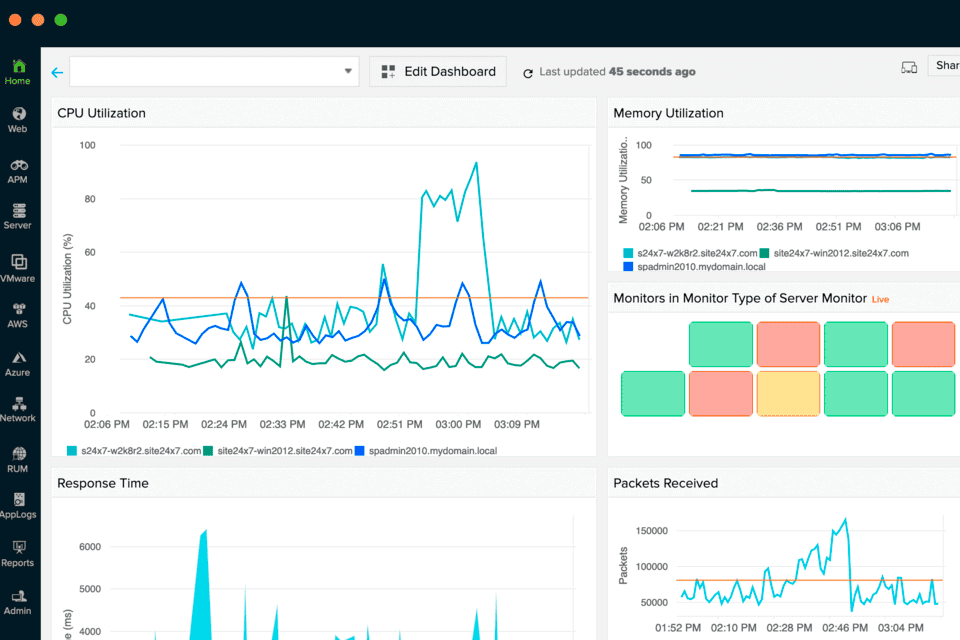The width and height of the screenshot is (960, 640).
Task: Open Azure monitoring icon
Action: (x=17, y=363)
